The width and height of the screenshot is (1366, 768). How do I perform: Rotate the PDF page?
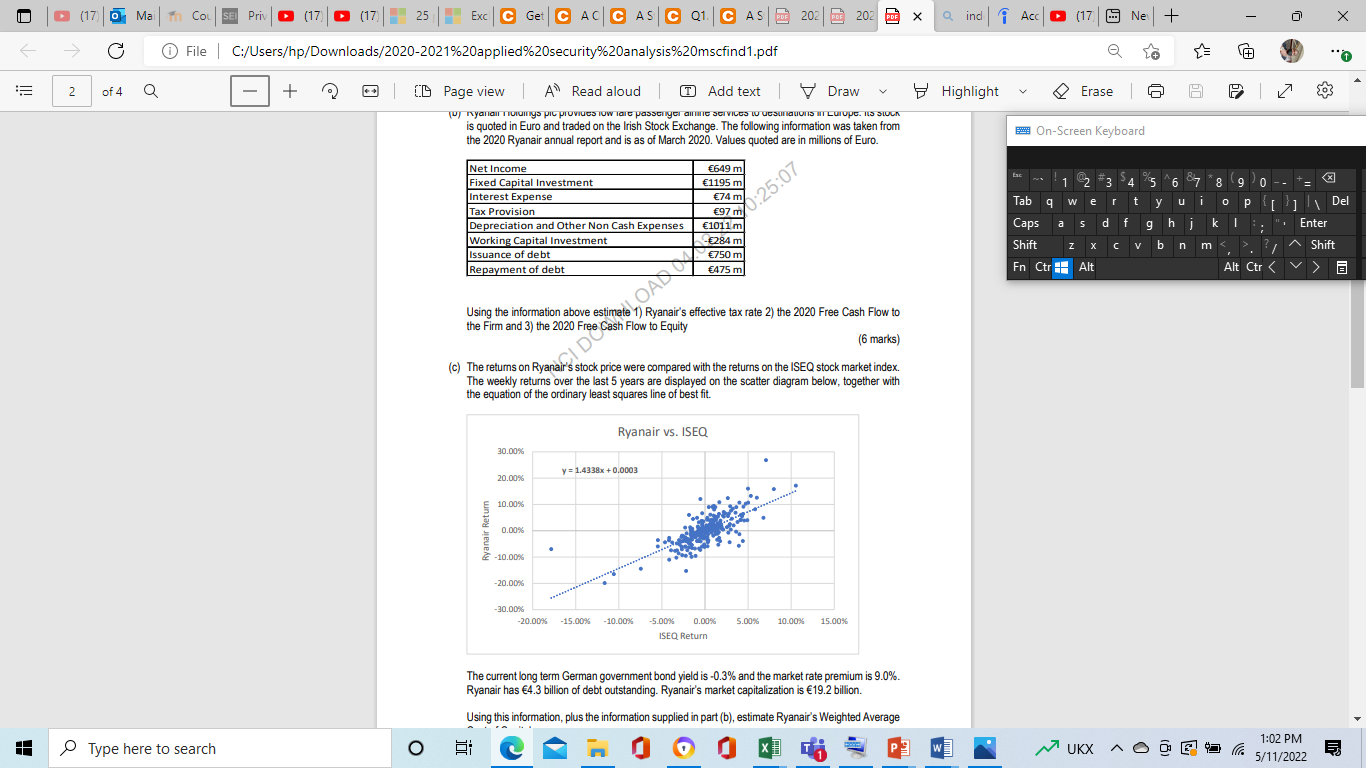pyautogui.click(x=328, y=91)
